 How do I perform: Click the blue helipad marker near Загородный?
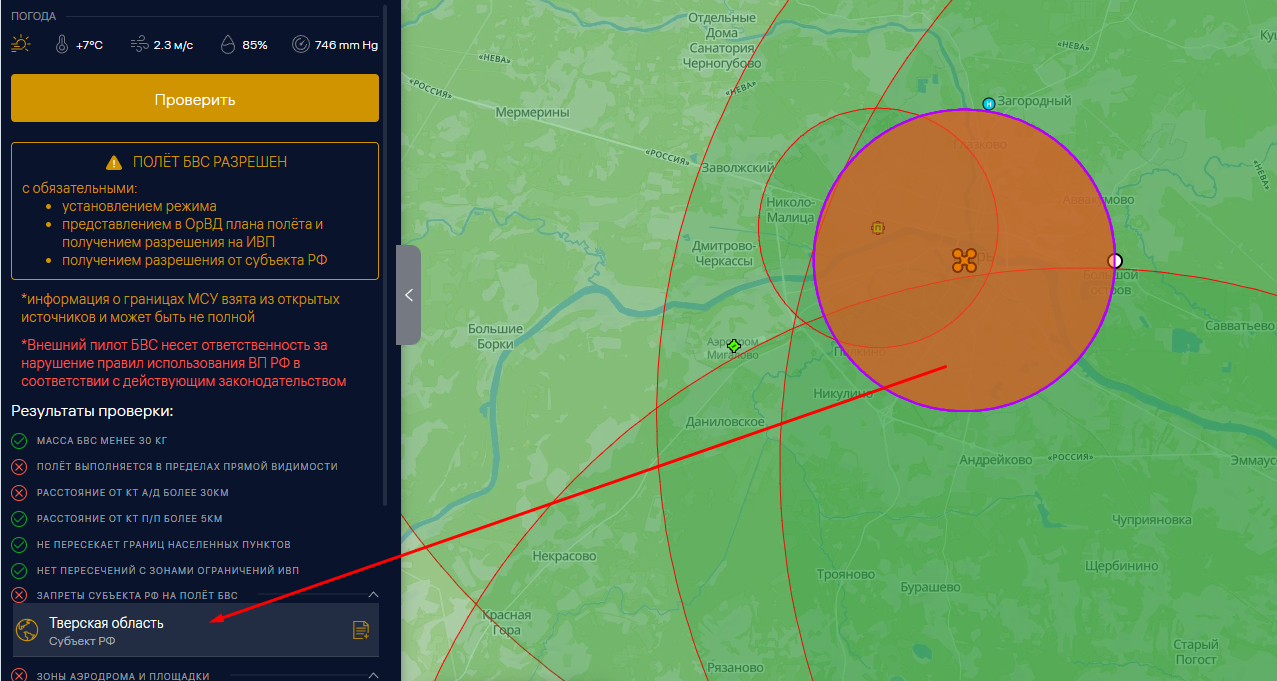click(x=989, y=103)
